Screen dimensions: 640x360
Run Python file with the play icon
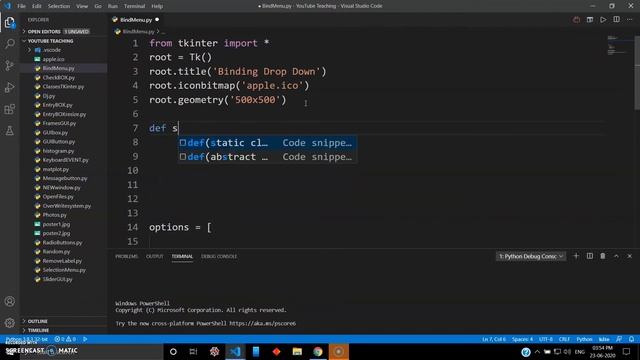click(x=603, y=20)
